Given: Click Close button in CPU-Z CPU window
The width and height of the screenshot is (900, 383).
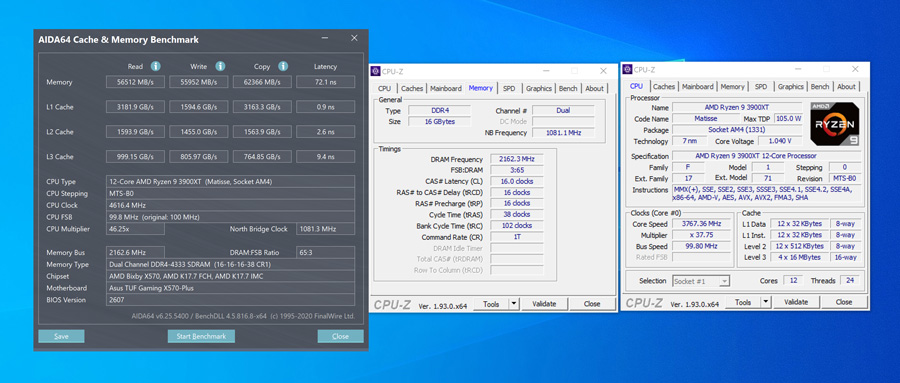Looking at the screenshot, I should pyautogui.click(x=844, y=302).
